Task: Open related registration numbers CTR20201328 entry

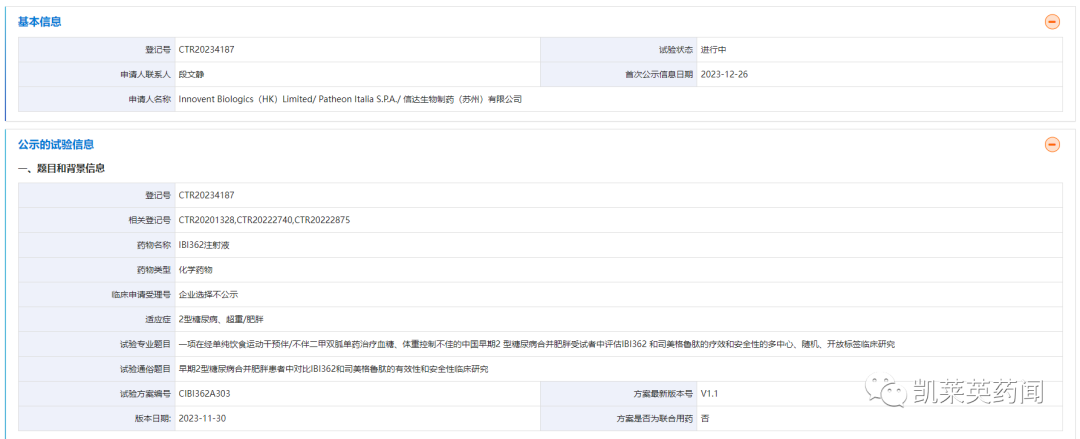Action: [205, 220]
